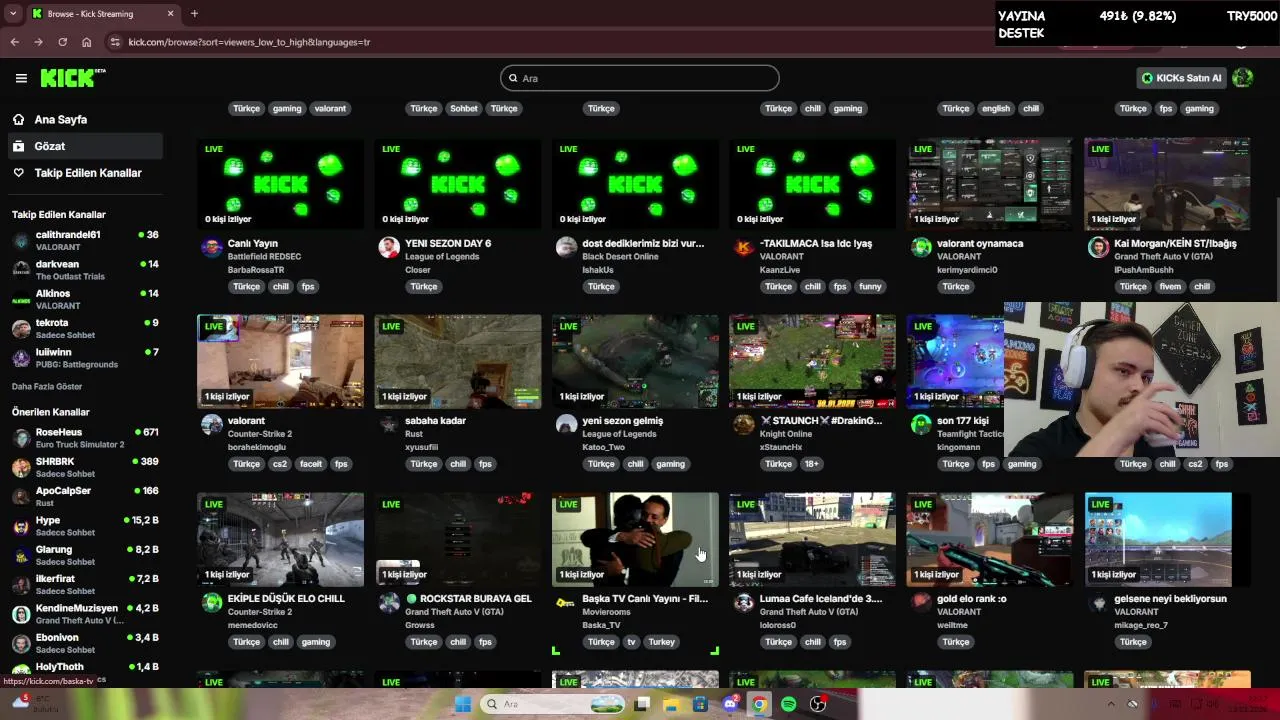Click the 18+ tag under xStauncHx
This screenshot has height=720, width=1280.
click(x=812, y=464)
